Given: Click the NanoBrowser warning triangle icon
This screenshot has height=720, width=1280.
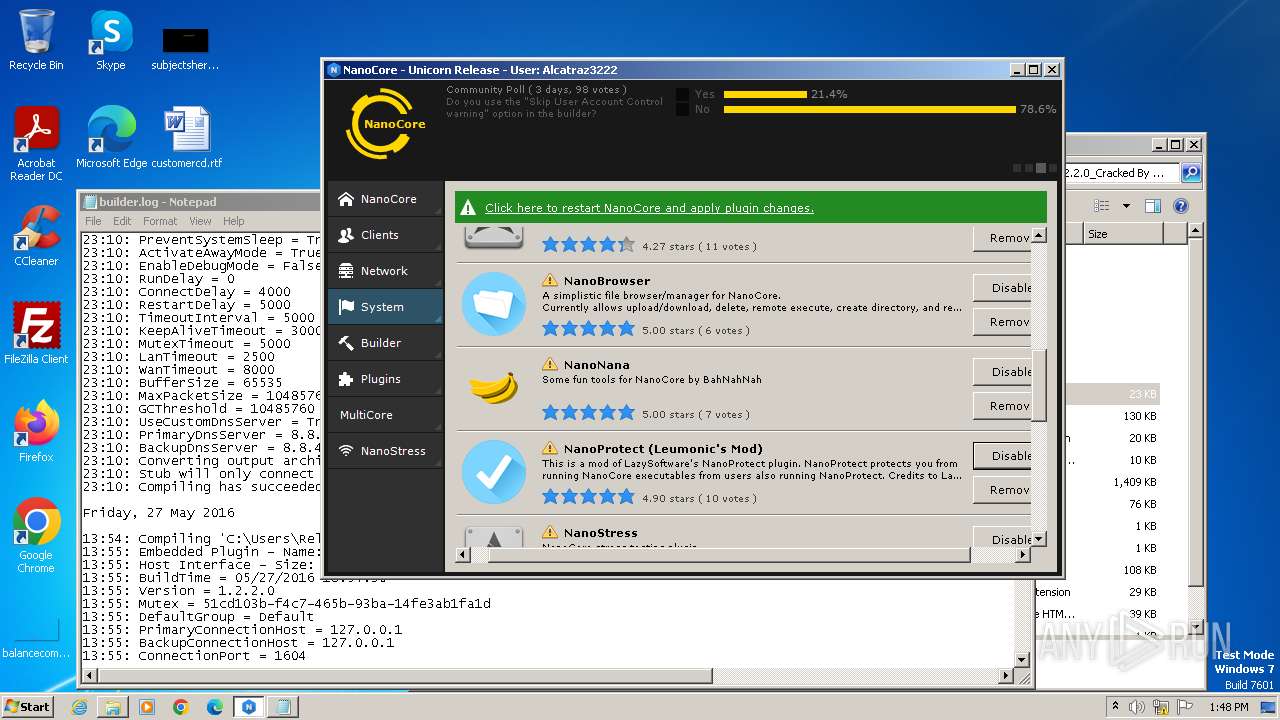Looking at the screenshot, I should (550, 281).
